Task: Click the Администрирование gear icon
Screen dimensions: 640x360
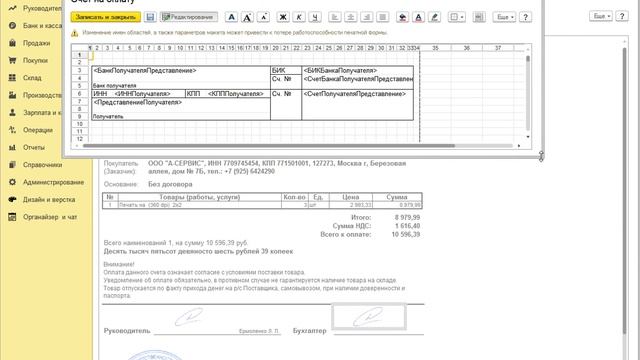Action: coord(13,182)
